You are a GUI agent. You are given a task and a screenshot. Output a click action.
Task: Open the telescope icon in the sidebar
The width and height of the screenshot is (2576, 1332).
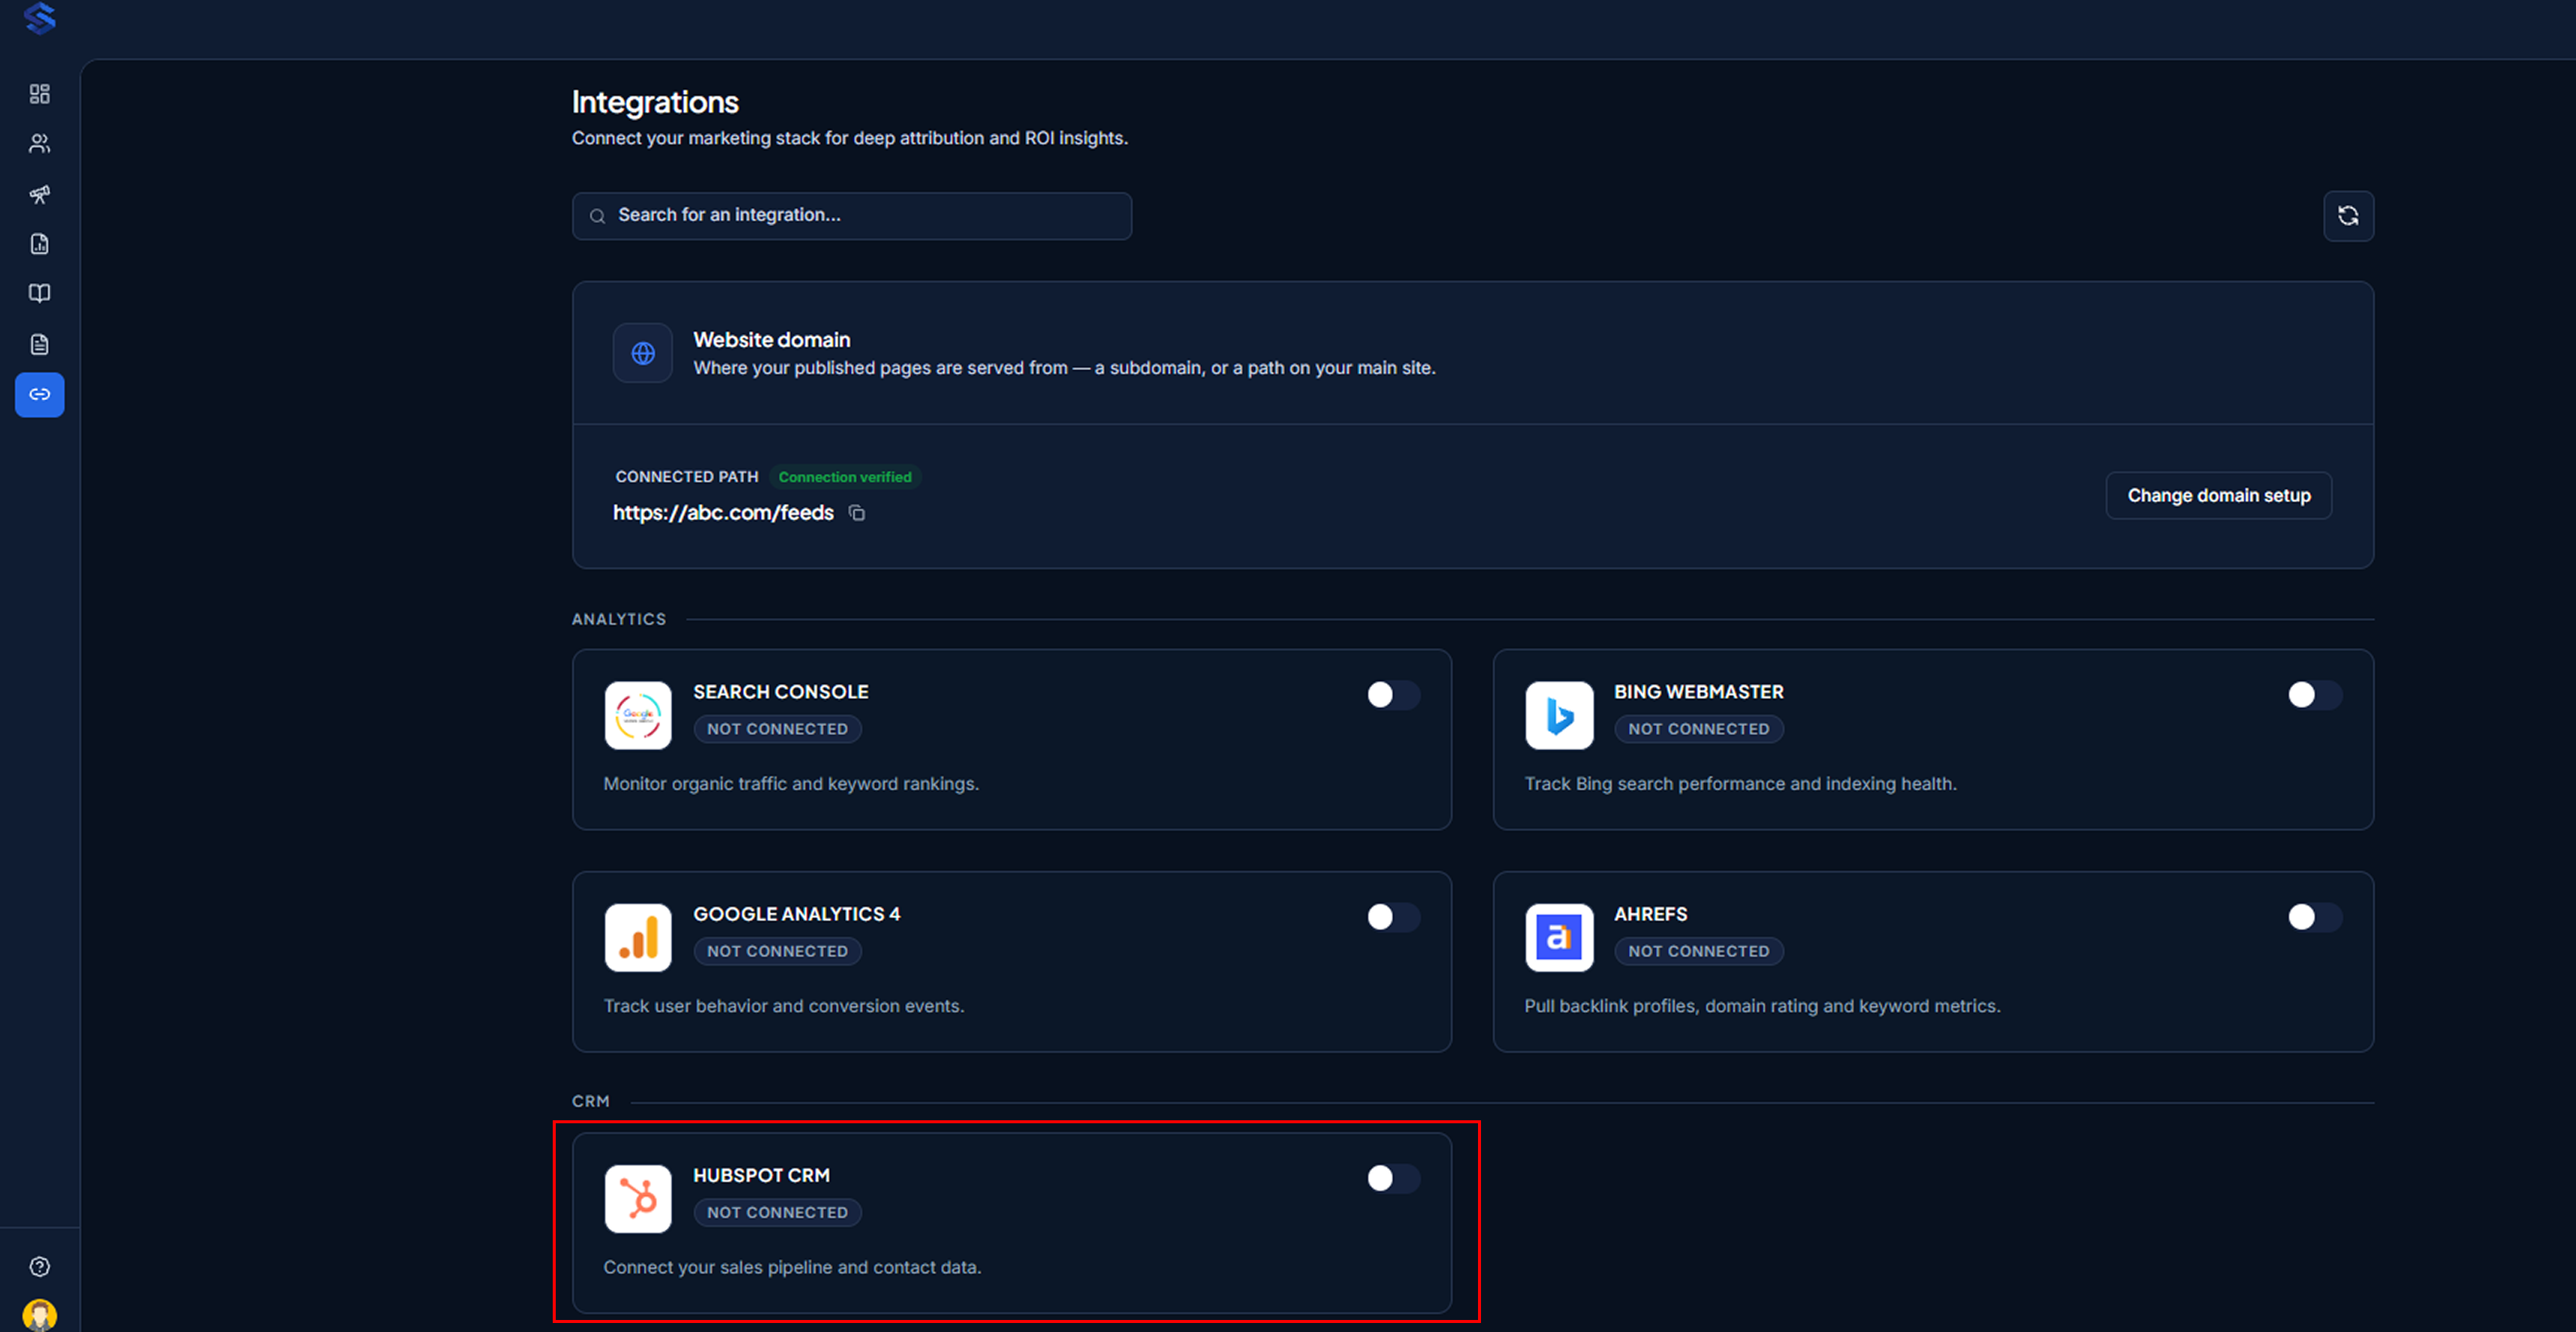pyautogui.click(x=40, y=194)
